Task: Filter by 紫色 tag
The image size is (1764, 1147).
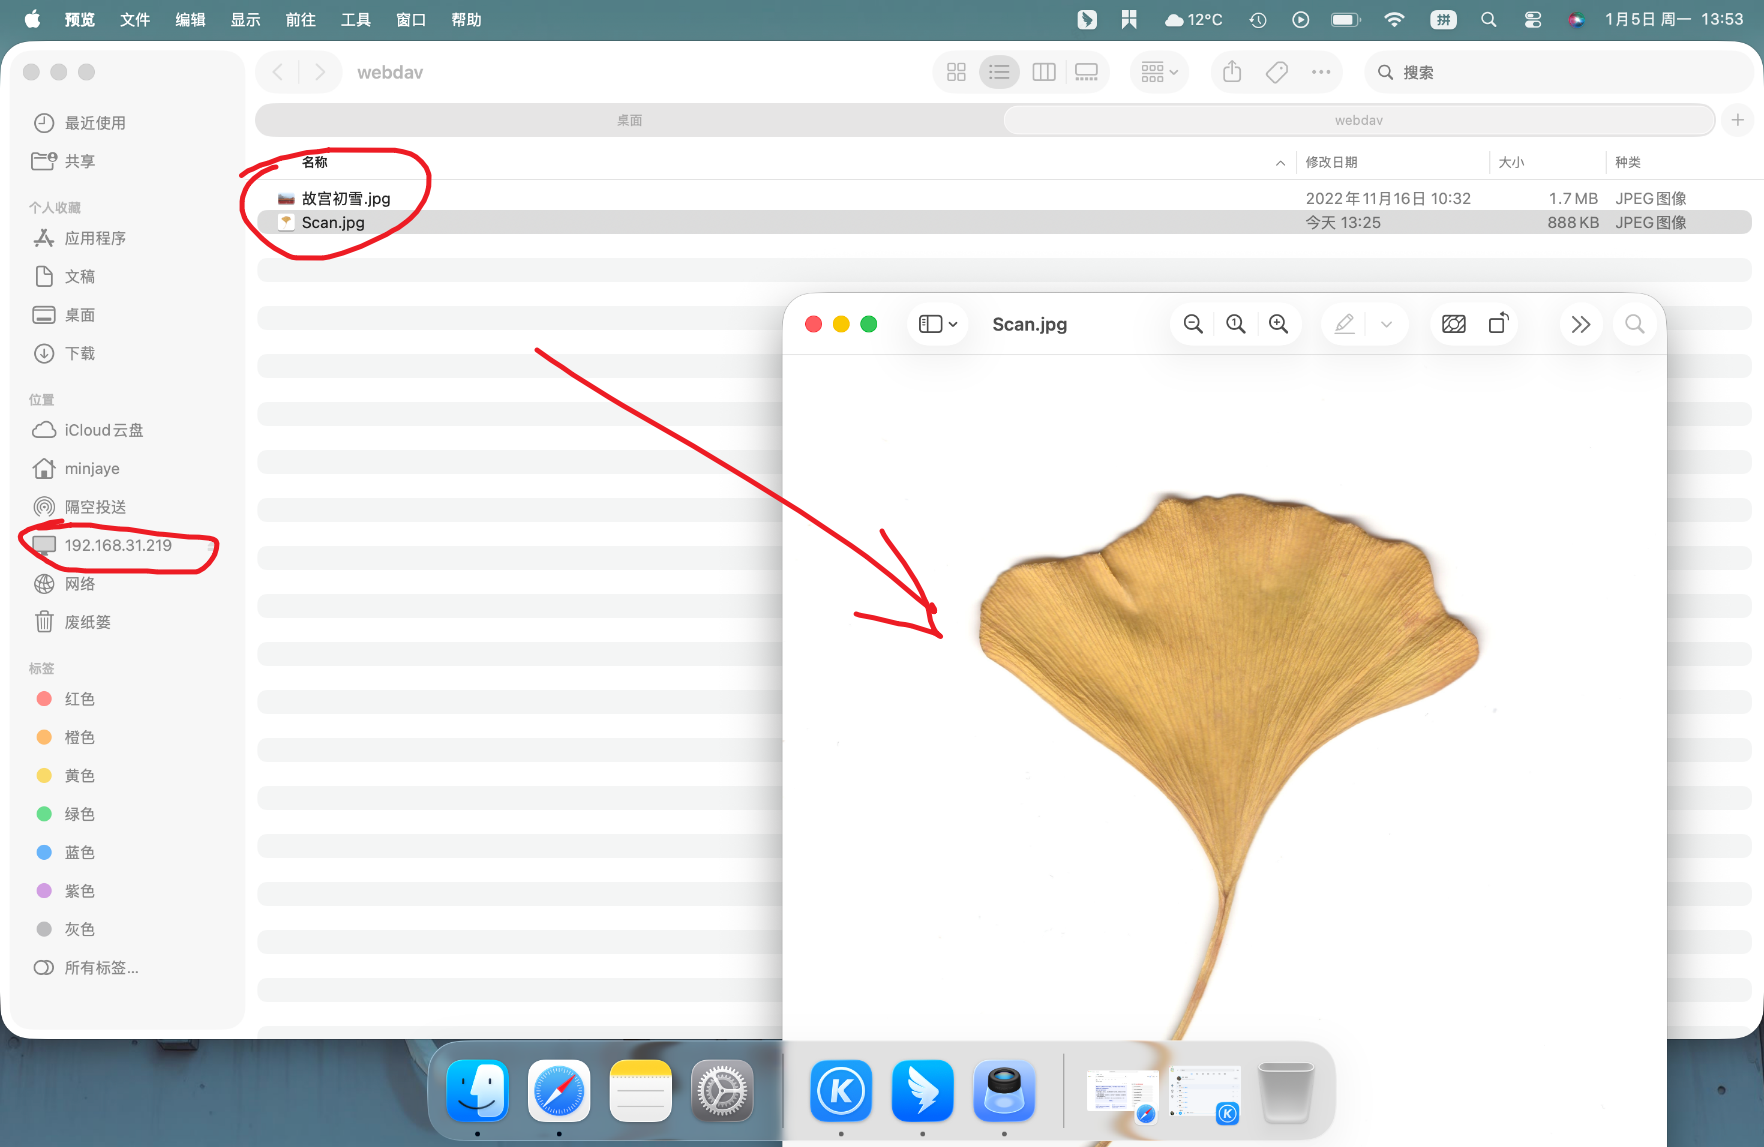Action: click(65, 891)
